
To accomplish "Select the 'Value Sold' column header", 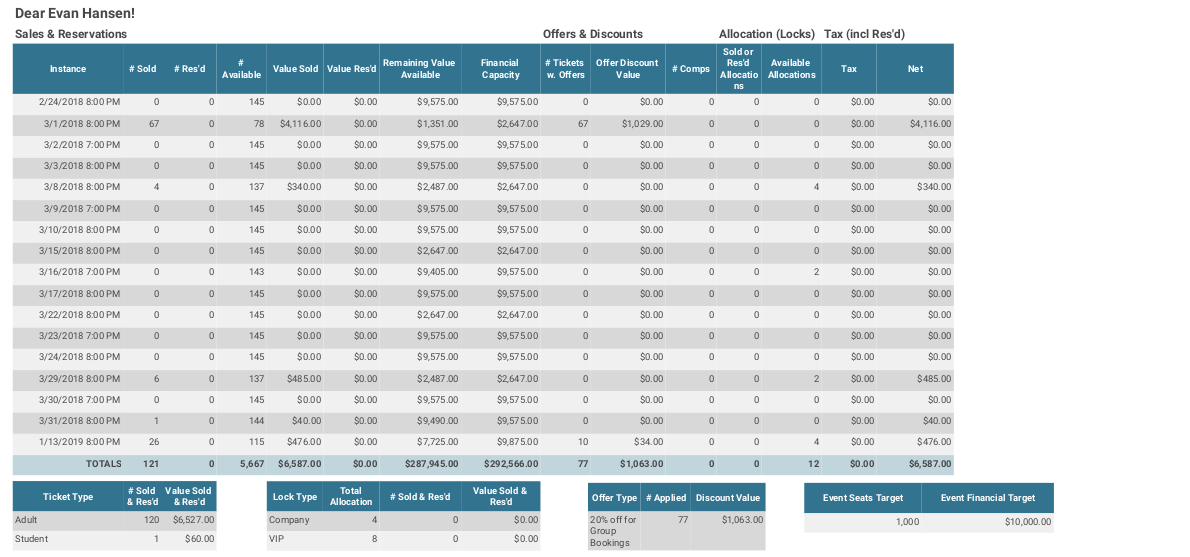I will click(x=295, y=69).
